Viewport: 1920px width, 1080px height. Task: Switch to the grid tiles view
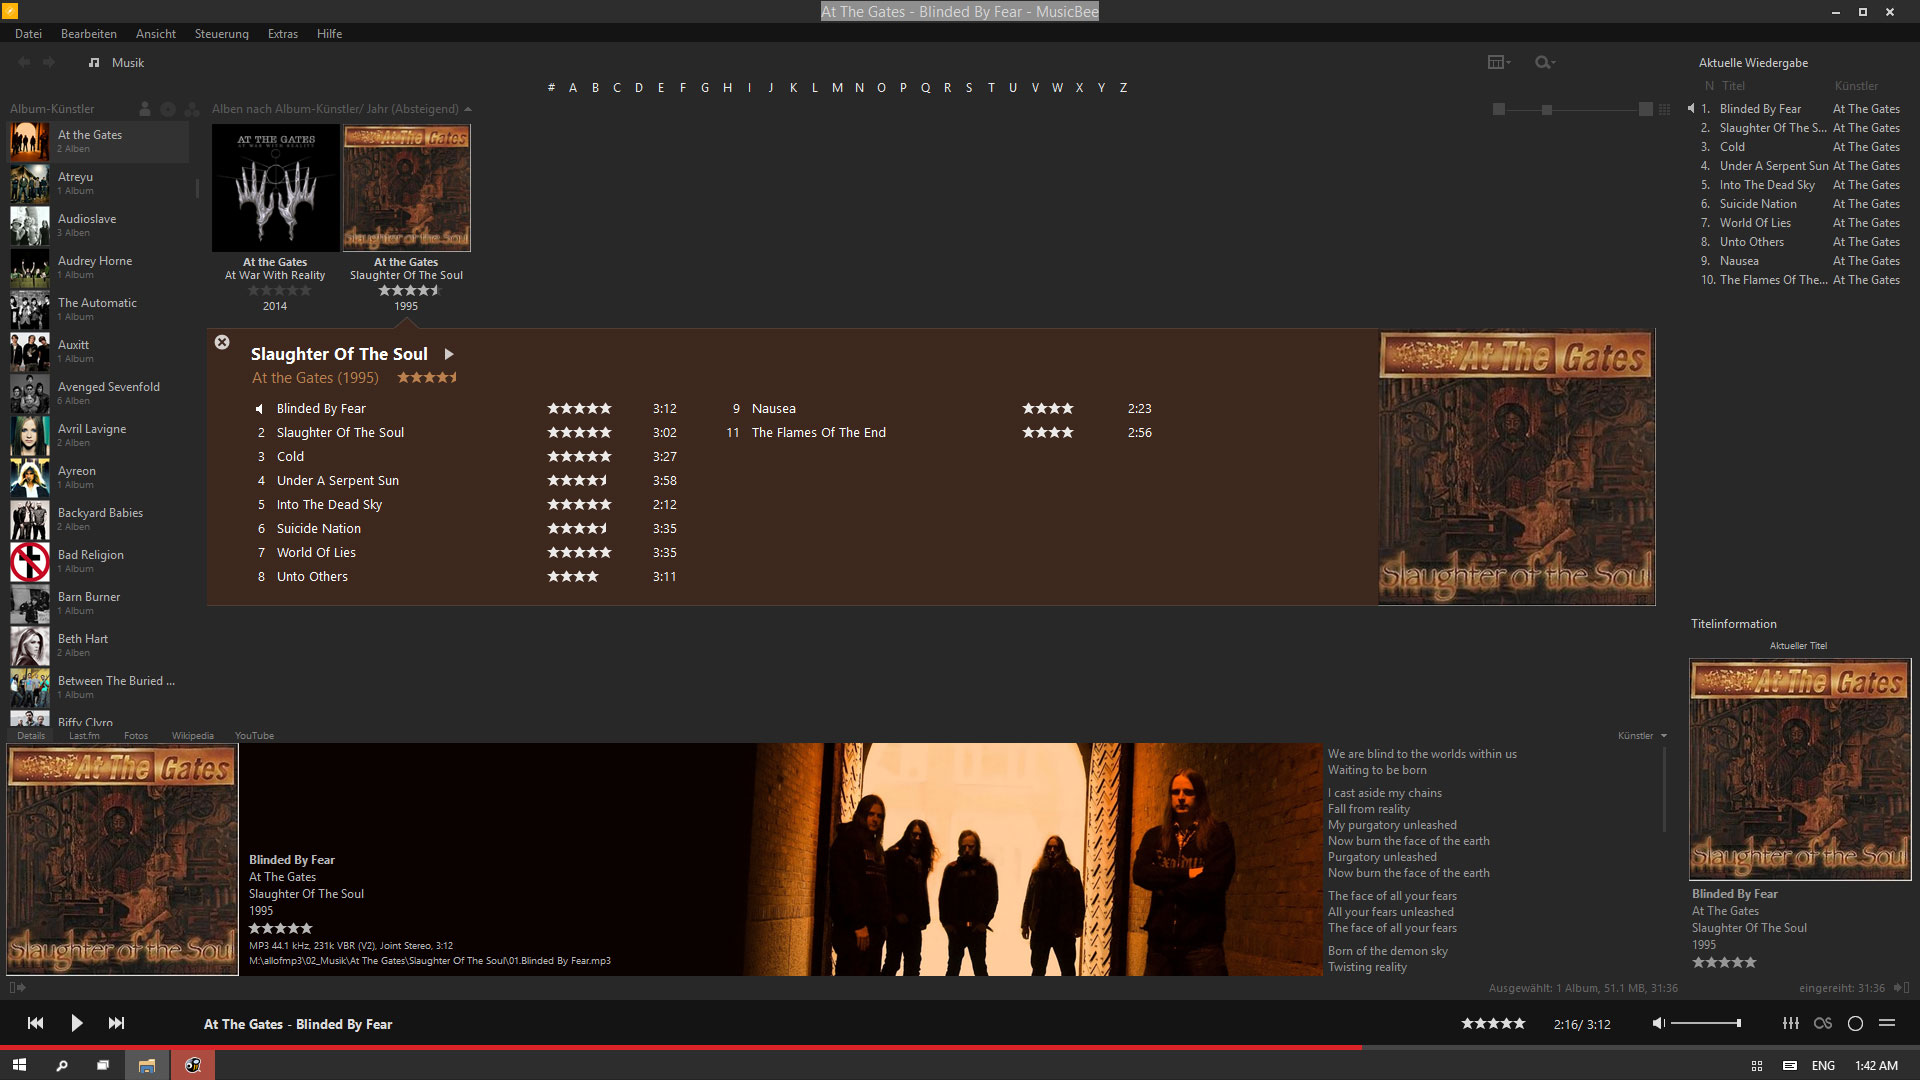(x=1664, y=109)
